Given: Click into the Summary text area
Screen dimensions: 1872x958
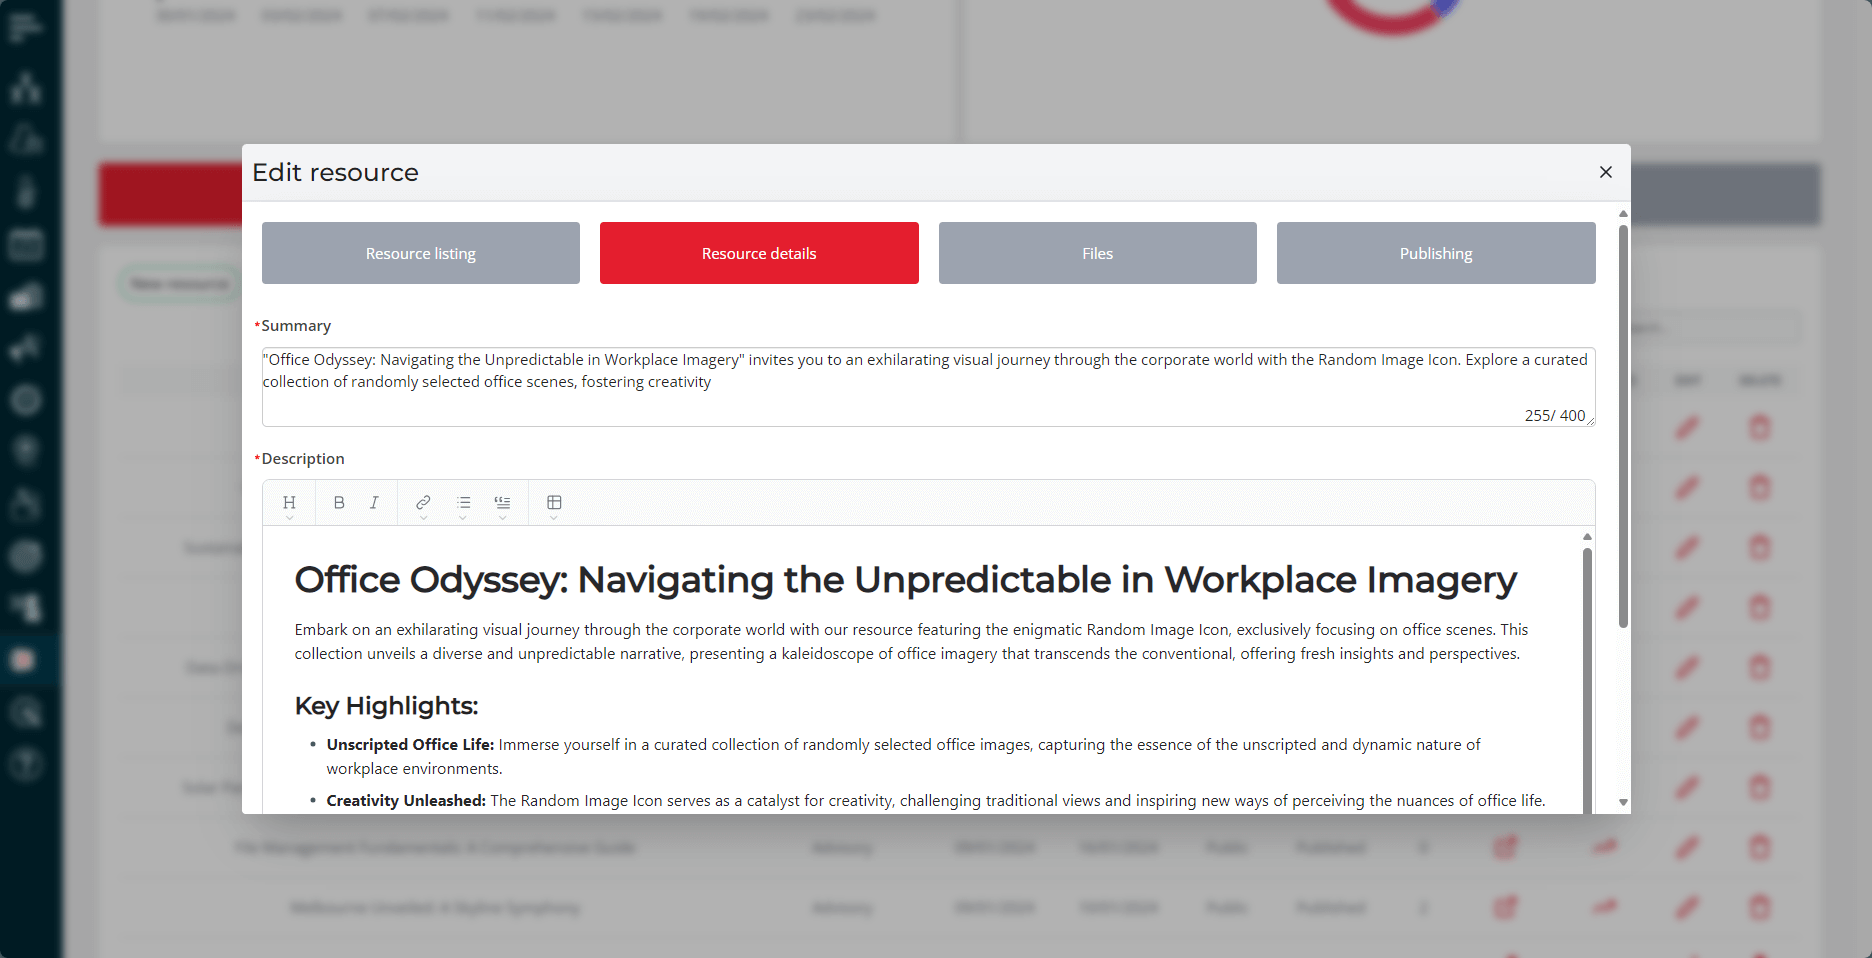Looking at the screenshot, I should [x=928, y=386].
